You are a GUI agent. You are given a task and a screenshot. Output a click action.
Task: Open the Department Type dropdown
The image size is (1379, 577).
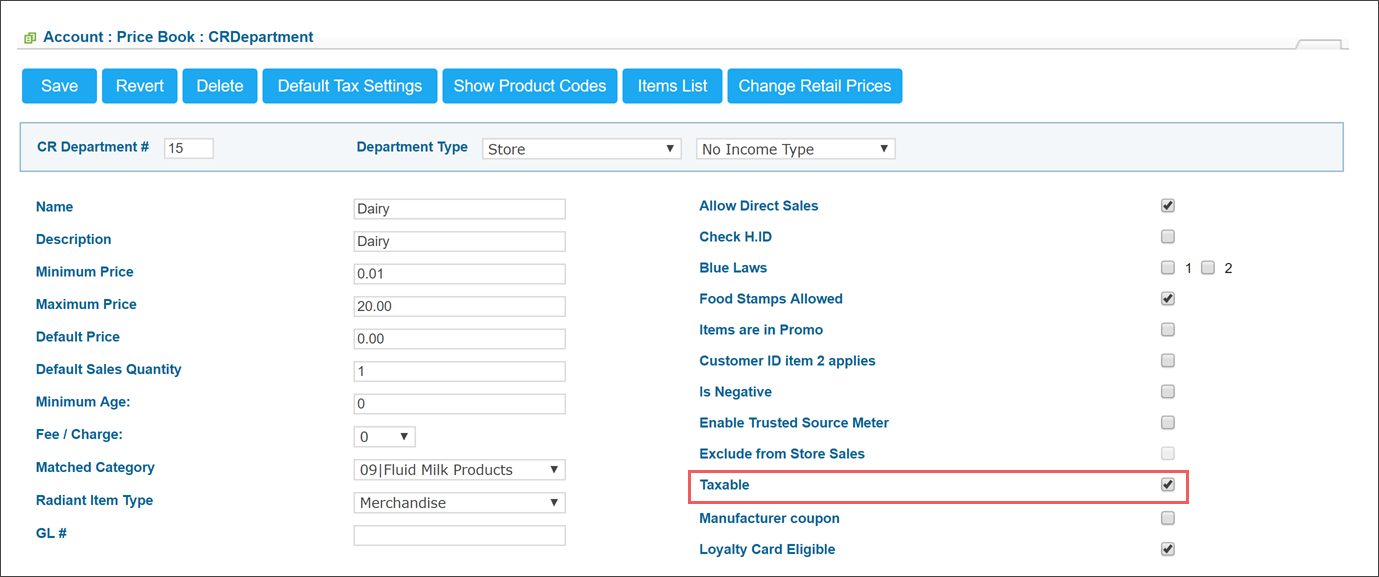click(582, 149)
